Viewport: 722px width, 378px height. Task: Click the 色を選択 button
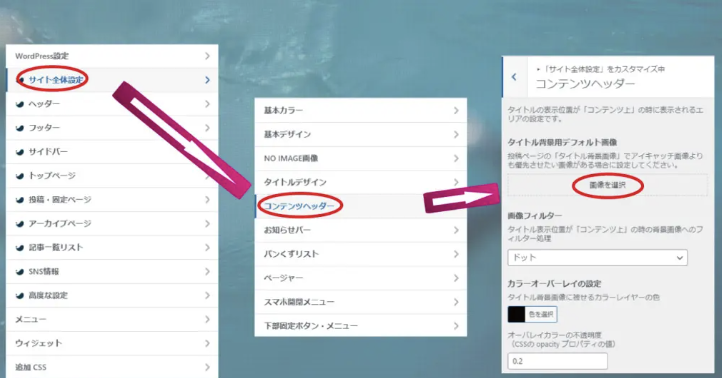point(541,314)
